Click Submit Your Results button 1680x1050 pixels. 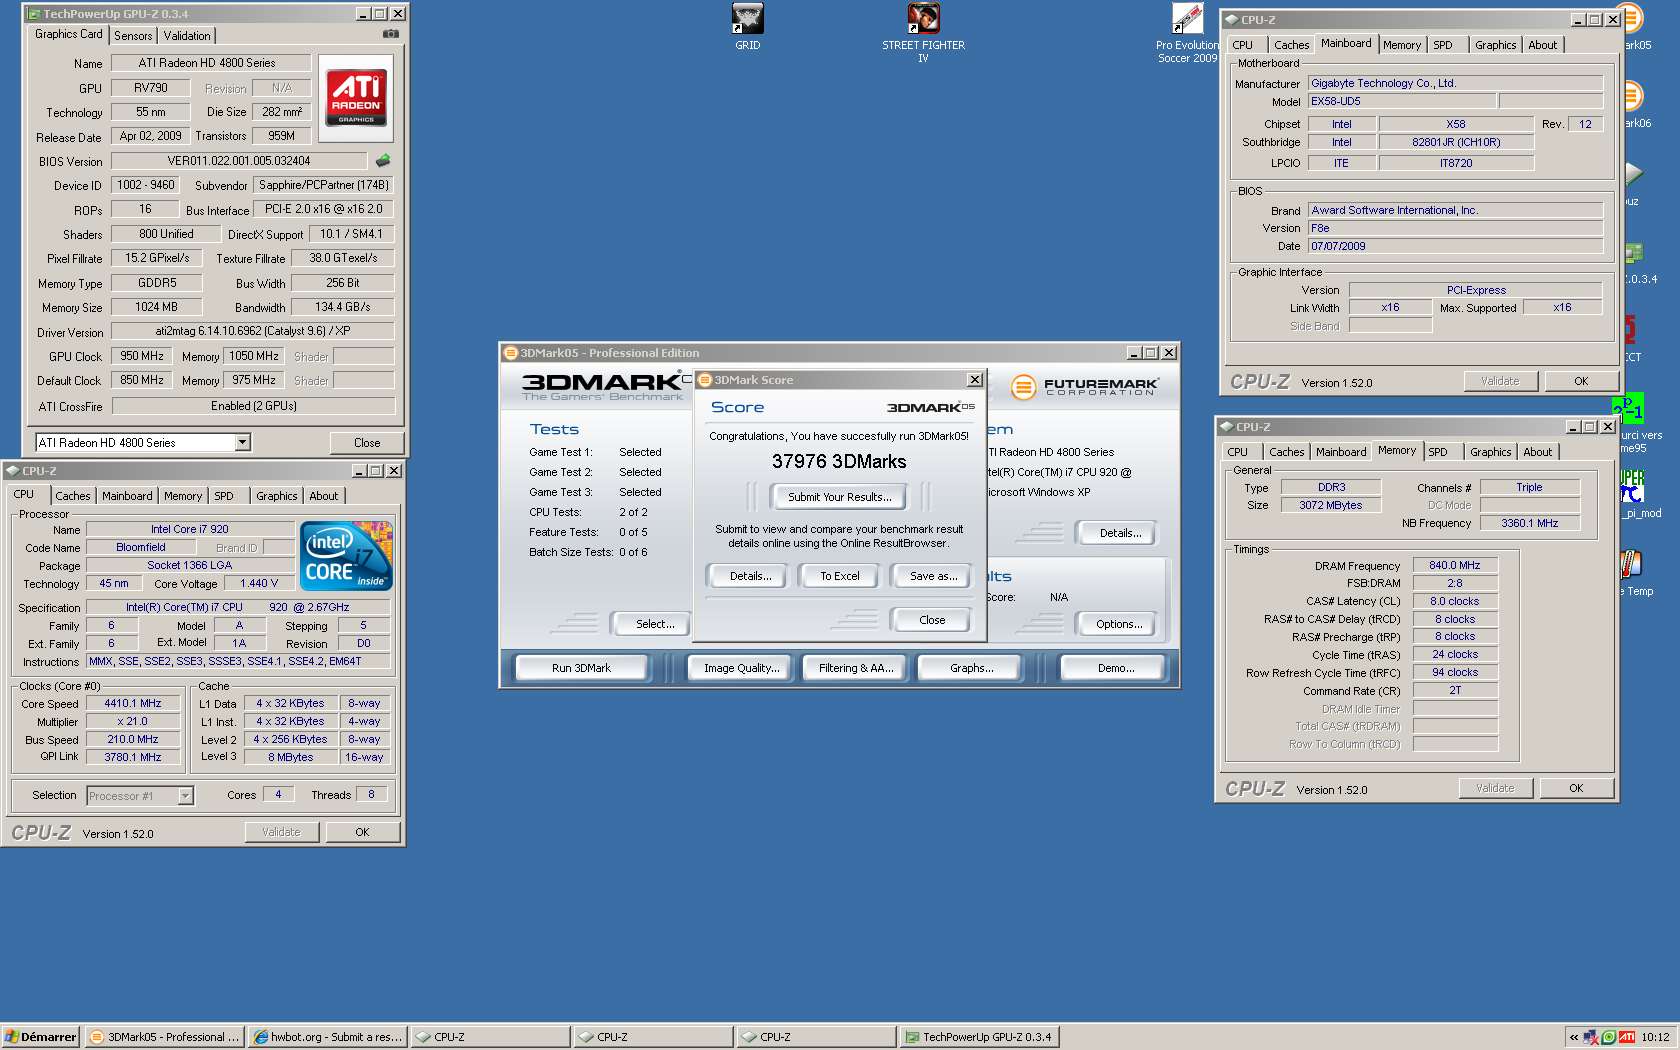pyautogui.click(x=839, y=497)
